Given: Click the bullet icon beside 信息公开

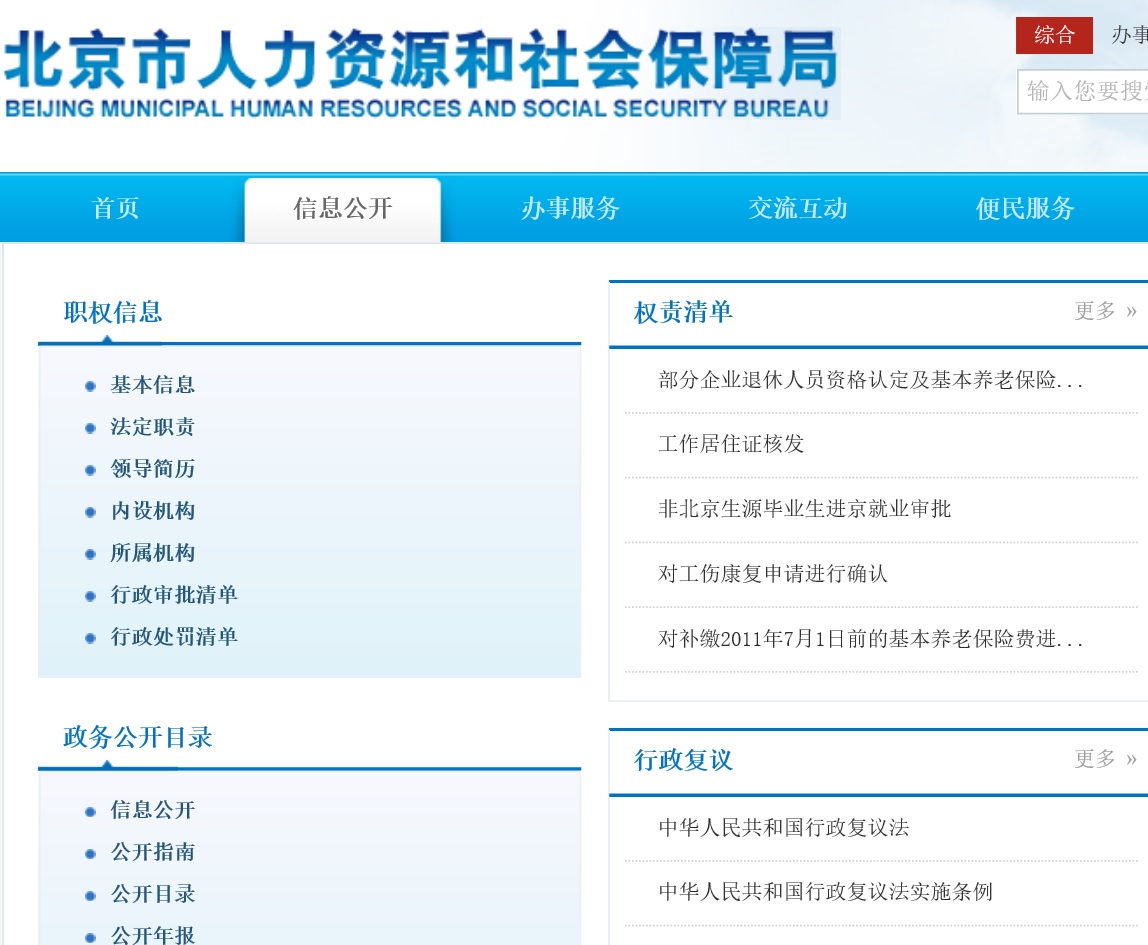Looking at the screenshot, I should [x=90, y=811].
